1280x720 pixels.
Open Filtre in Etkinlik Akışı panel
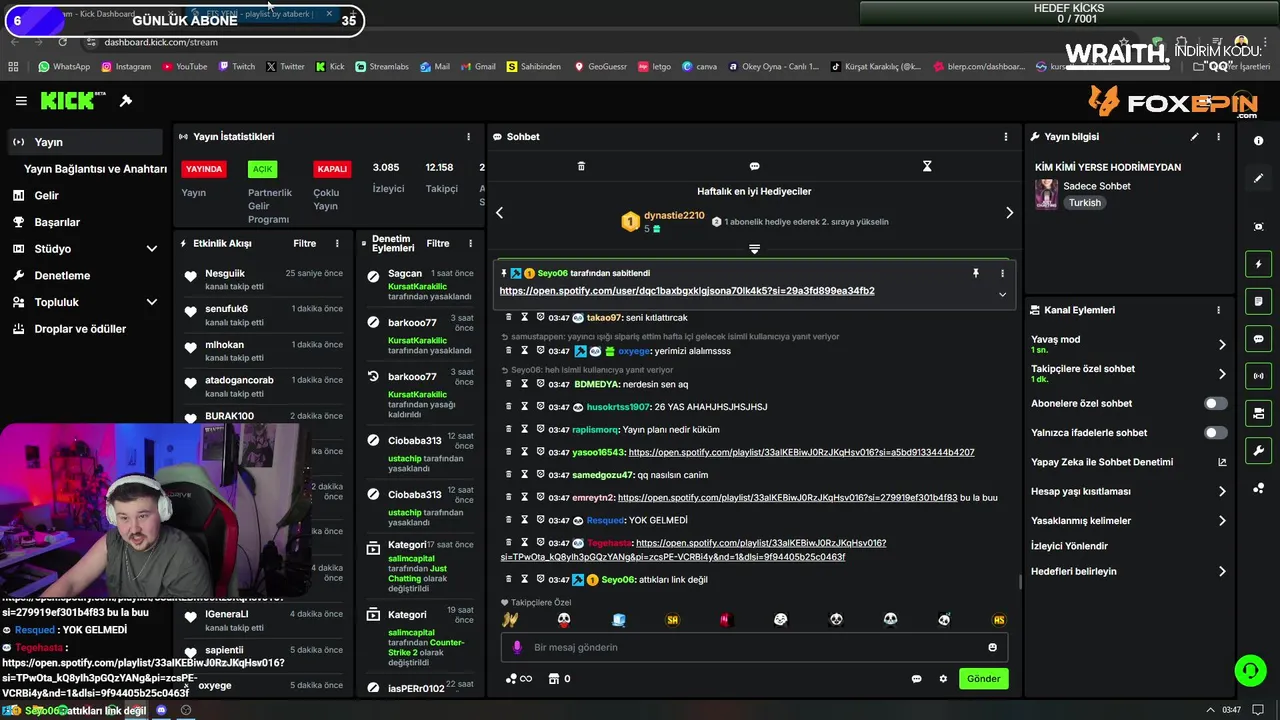point(304,243)
